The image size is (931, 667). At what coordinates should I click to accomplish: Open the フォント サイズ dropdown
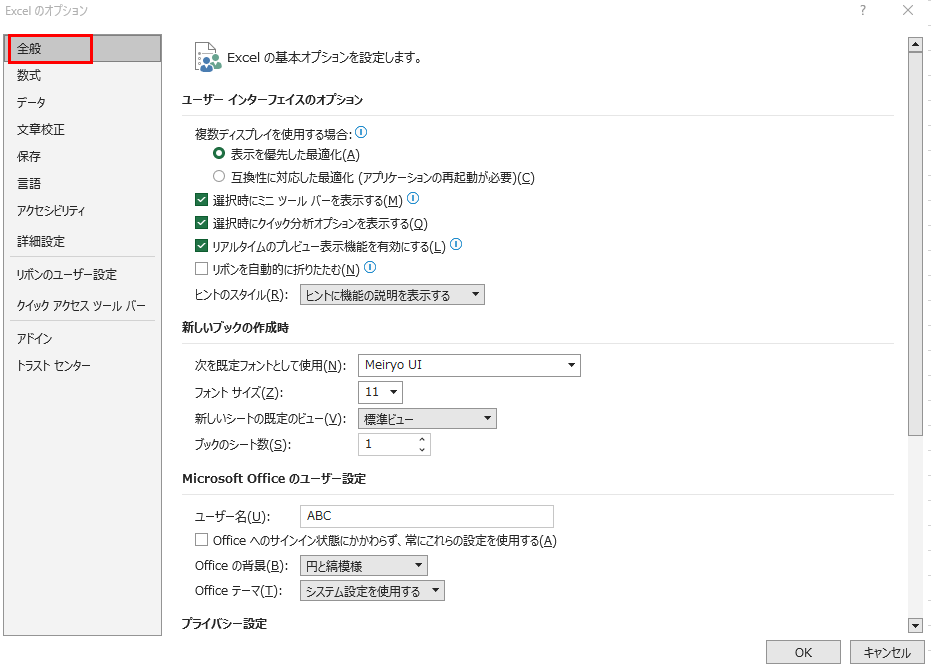click(x=380, y=392)
